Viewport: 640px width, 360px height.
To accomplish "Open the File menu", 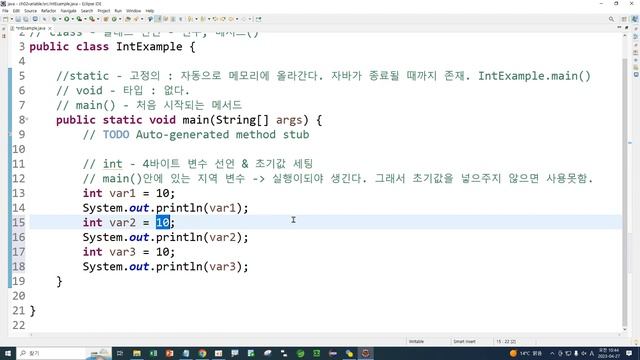I will 5,11.
